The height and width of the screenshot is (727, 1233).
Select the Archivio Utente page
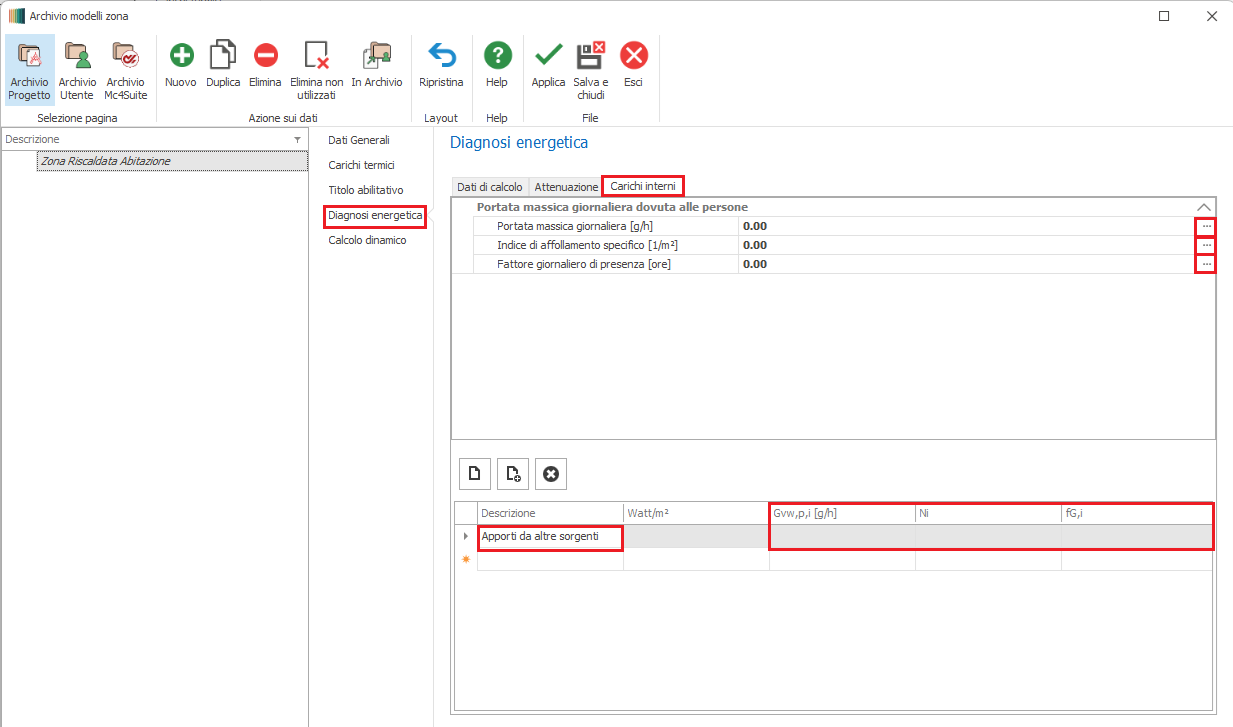click(77, 68)
